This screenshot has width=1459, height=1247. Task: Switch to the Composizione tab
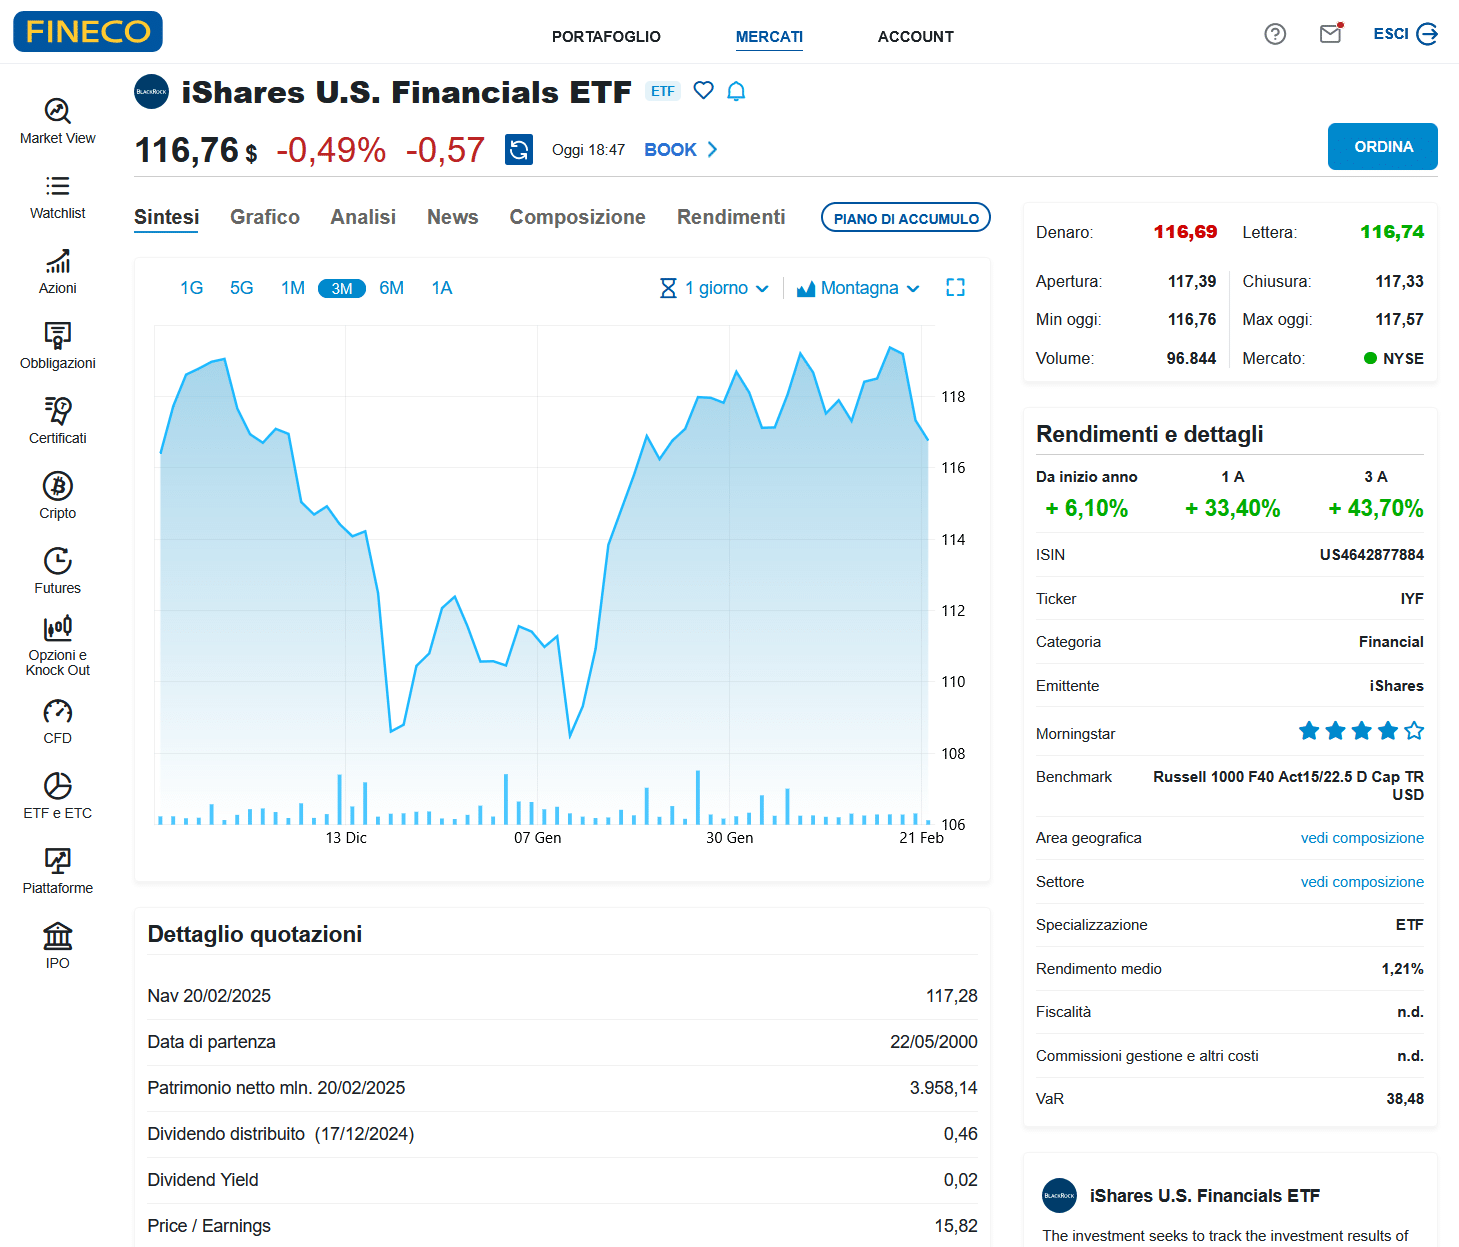tap(578, 217)
